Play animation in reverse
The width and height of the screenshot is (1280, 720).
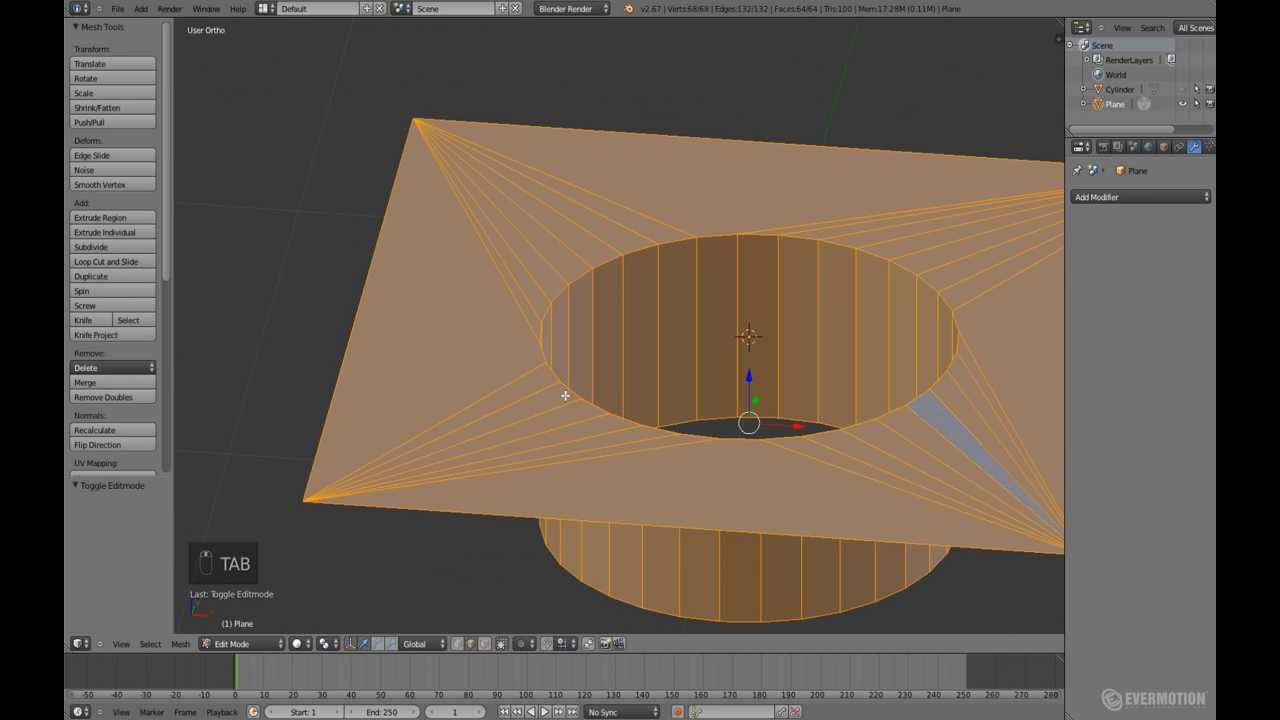pyautogui.click(x=530, y=712)
